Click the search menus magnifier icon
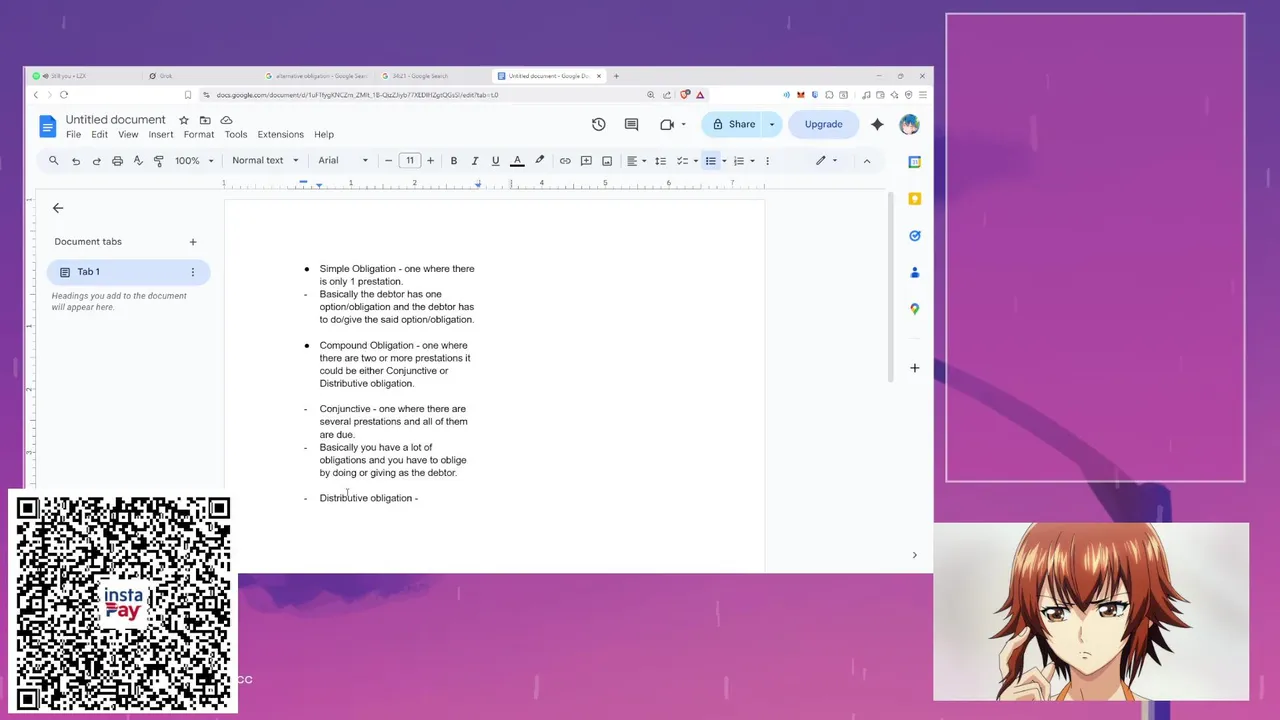Screen dimensions: 1280x720 tap(54, 161)
